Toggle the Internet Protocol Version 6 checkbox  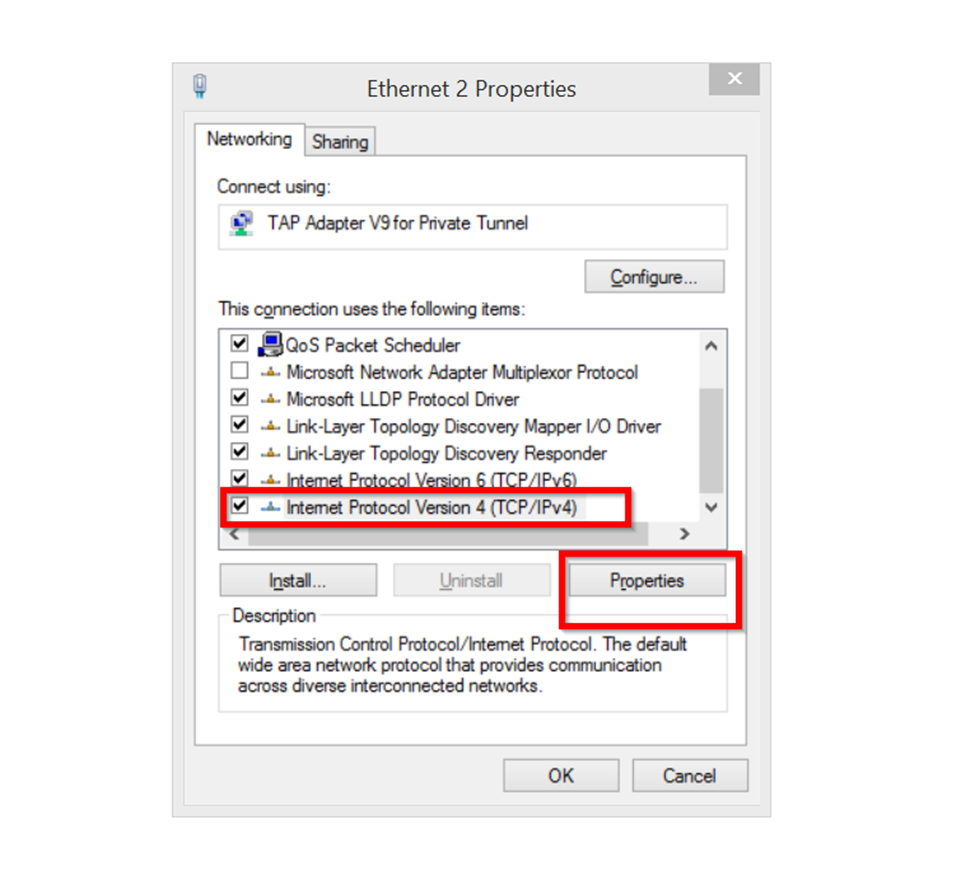[239, 477]
